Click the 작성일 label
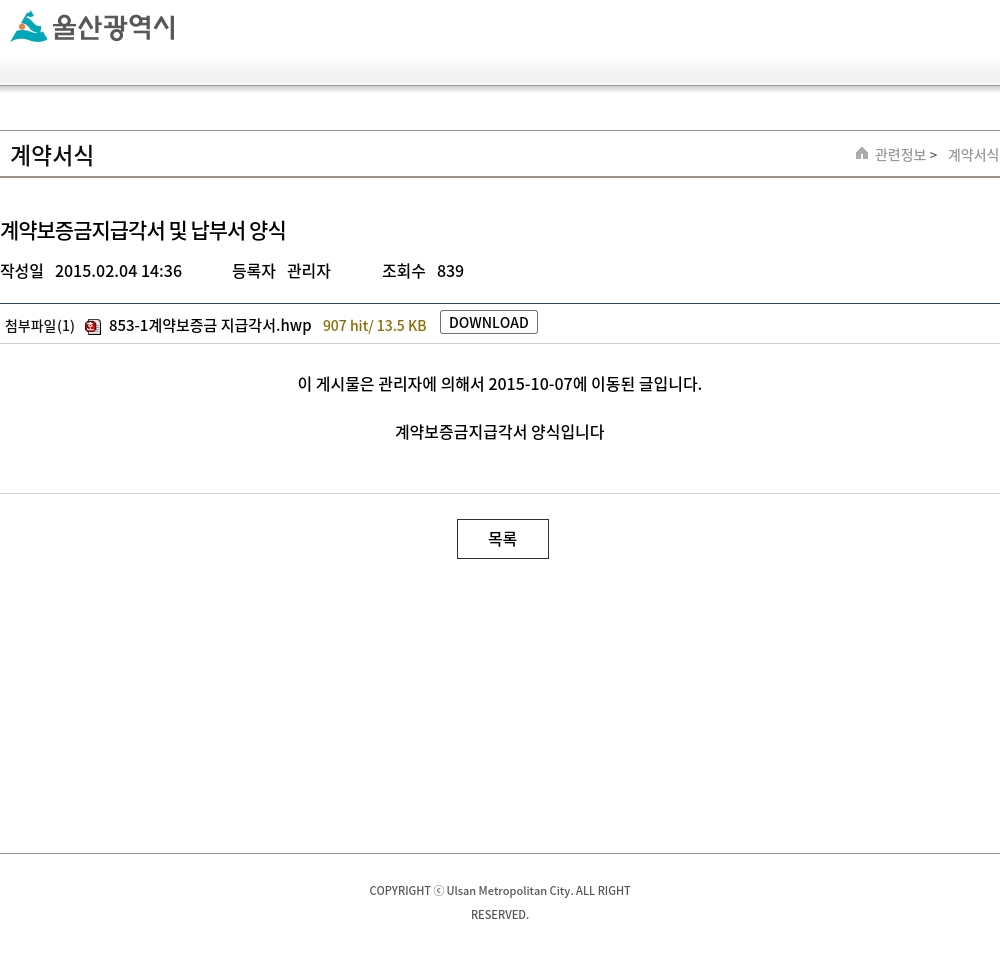This screenshot has height=954, width=1000. click(22, 272)
